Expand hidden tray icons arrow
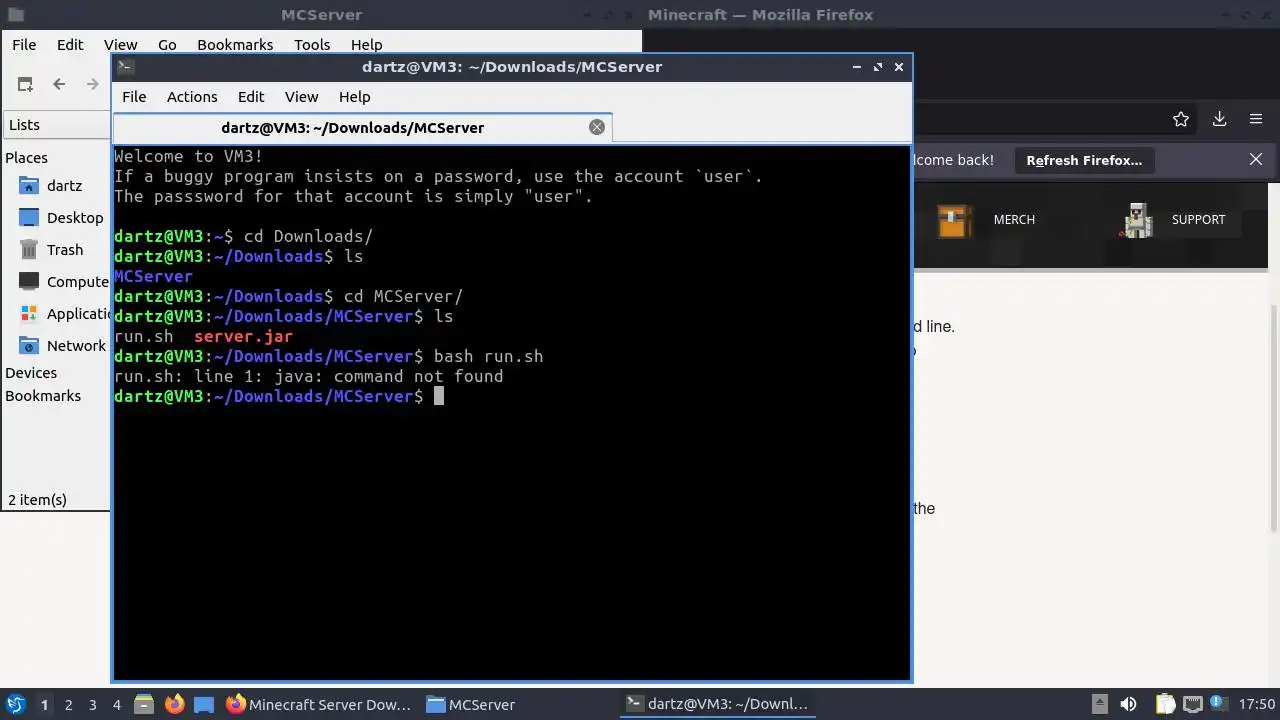The height and width of the screenshot is (720, 1280). point(1099,704)
